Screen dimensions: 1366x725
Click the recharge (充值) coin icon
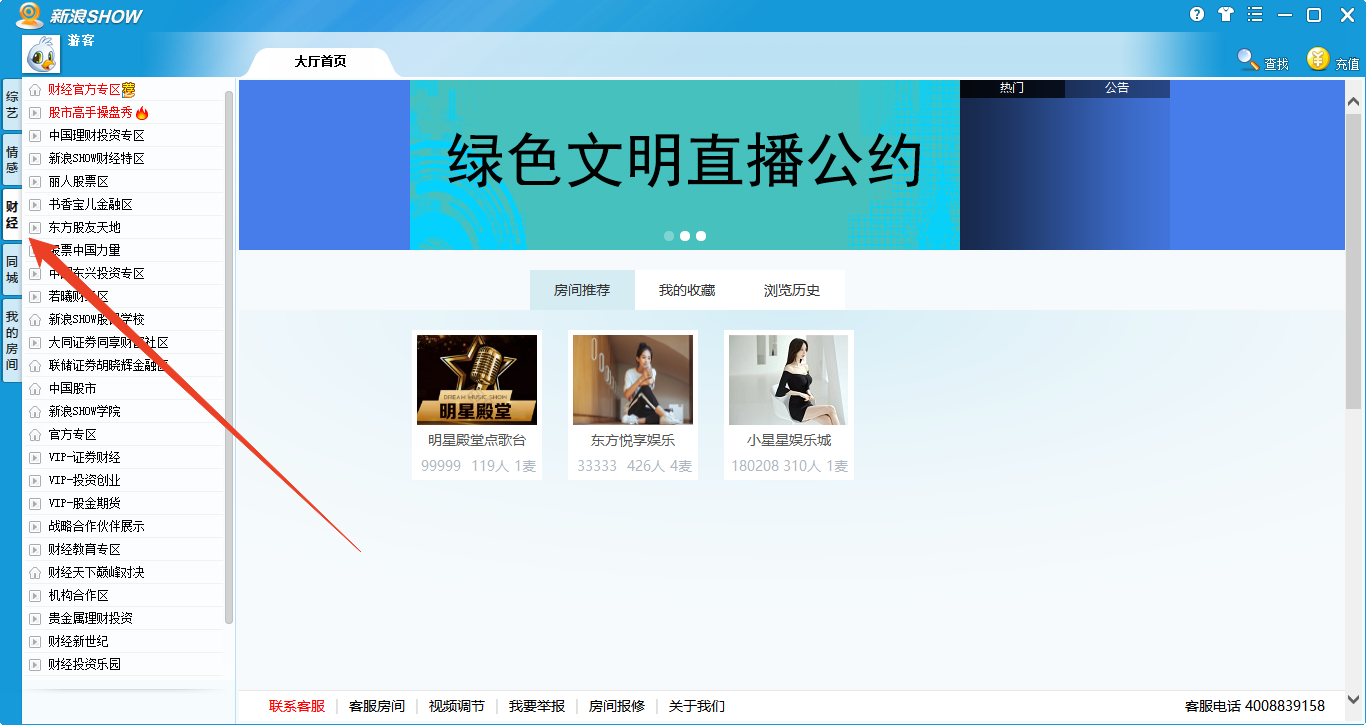(1318, 59)
